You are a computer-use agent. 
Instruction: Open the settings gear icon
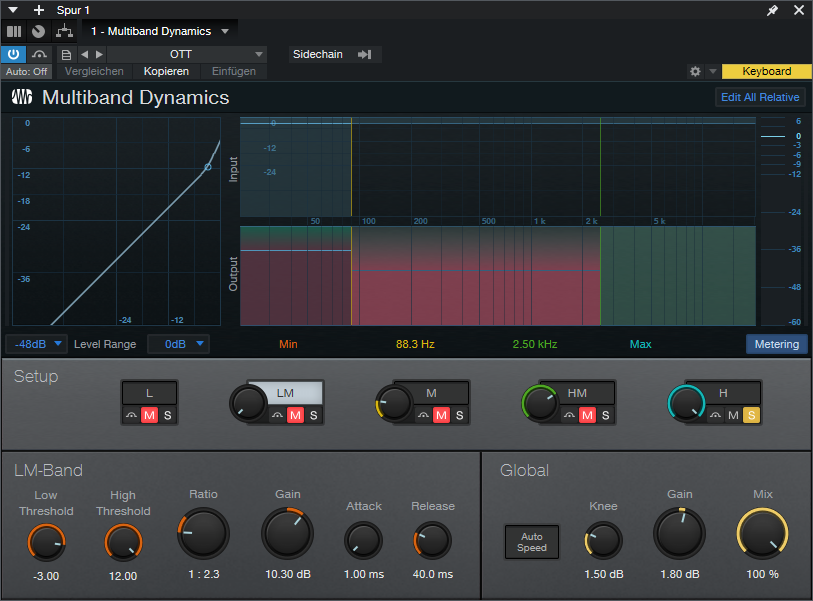click(x=695, y=72)
